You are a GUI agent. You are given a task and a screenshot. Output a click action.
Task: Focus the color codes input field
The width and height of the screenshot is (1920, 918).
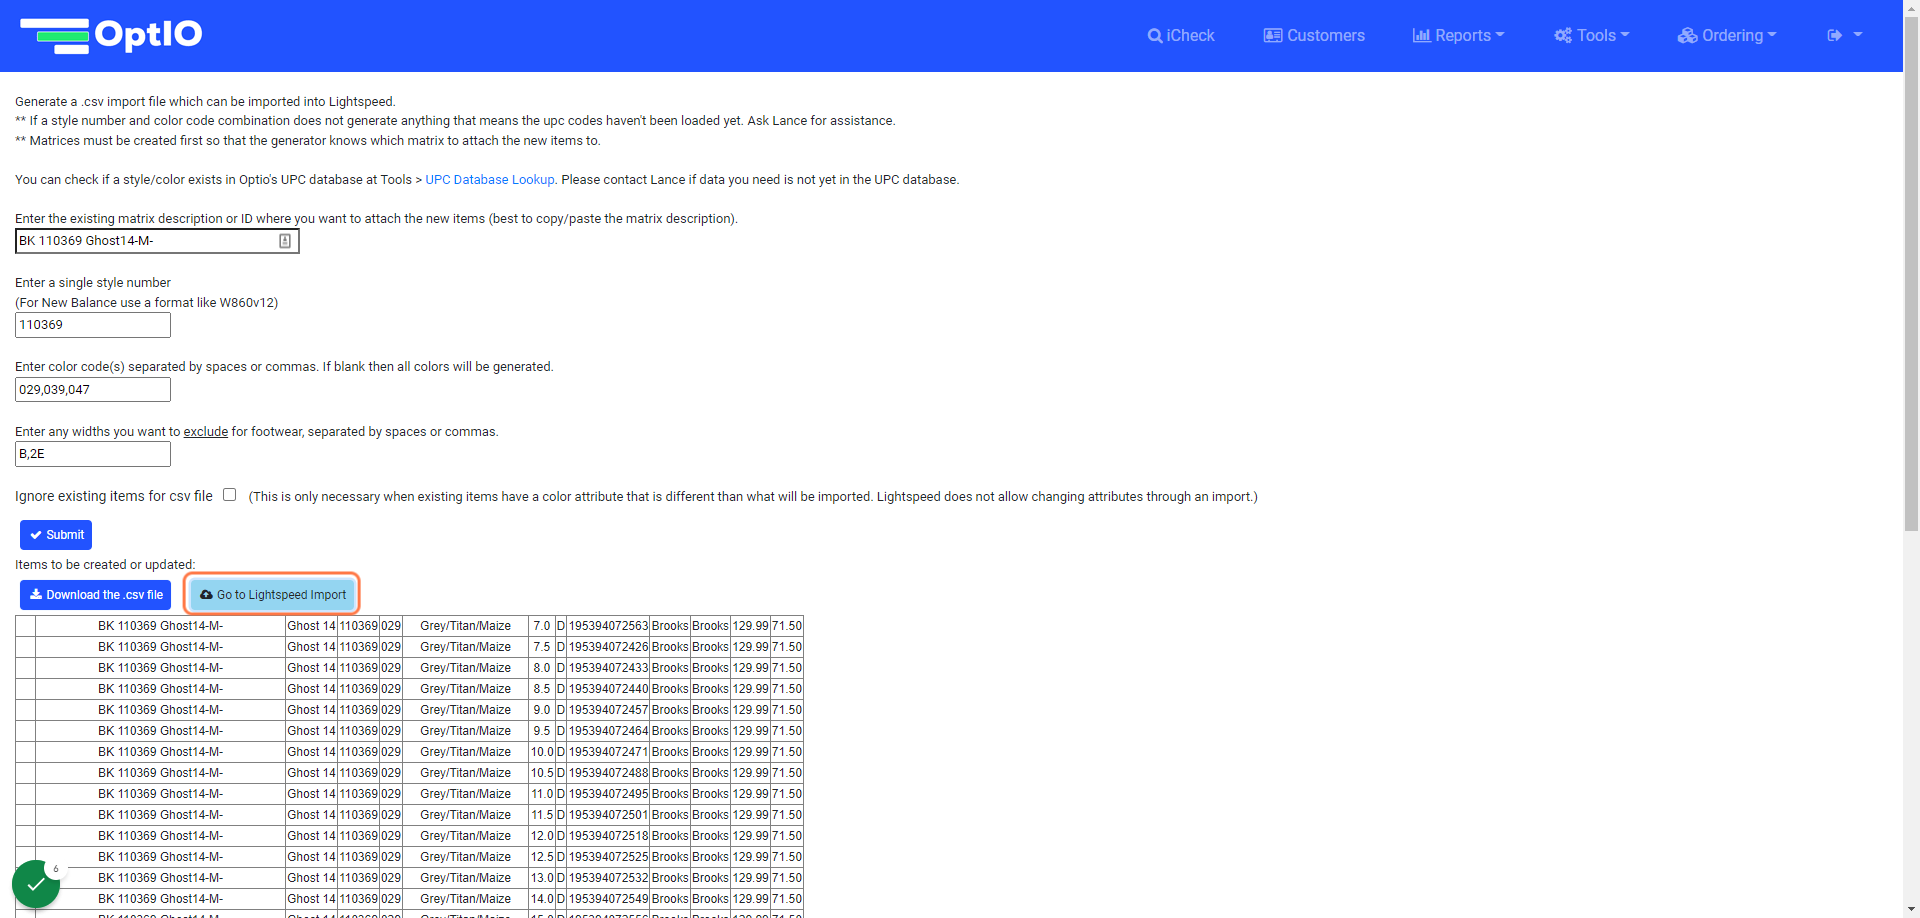pyautogui.click(x=93, y=390)
